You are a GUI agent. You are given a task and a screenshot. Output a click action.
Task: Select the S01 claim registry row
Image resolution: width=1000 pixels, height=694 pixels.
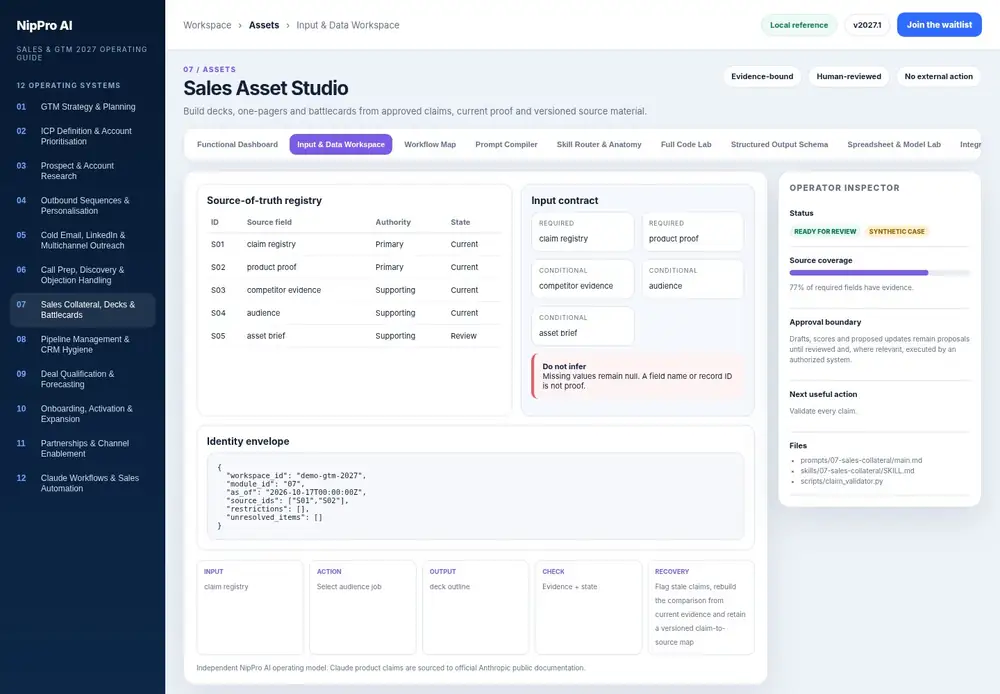pos(355,244)
